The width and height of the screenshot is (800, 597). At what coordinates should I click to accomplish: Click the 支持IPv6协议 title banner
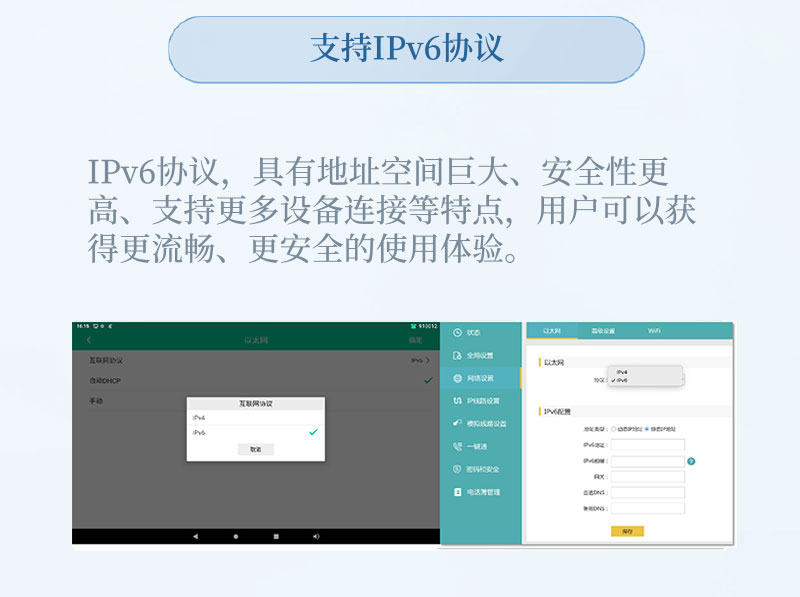(407, 49)
